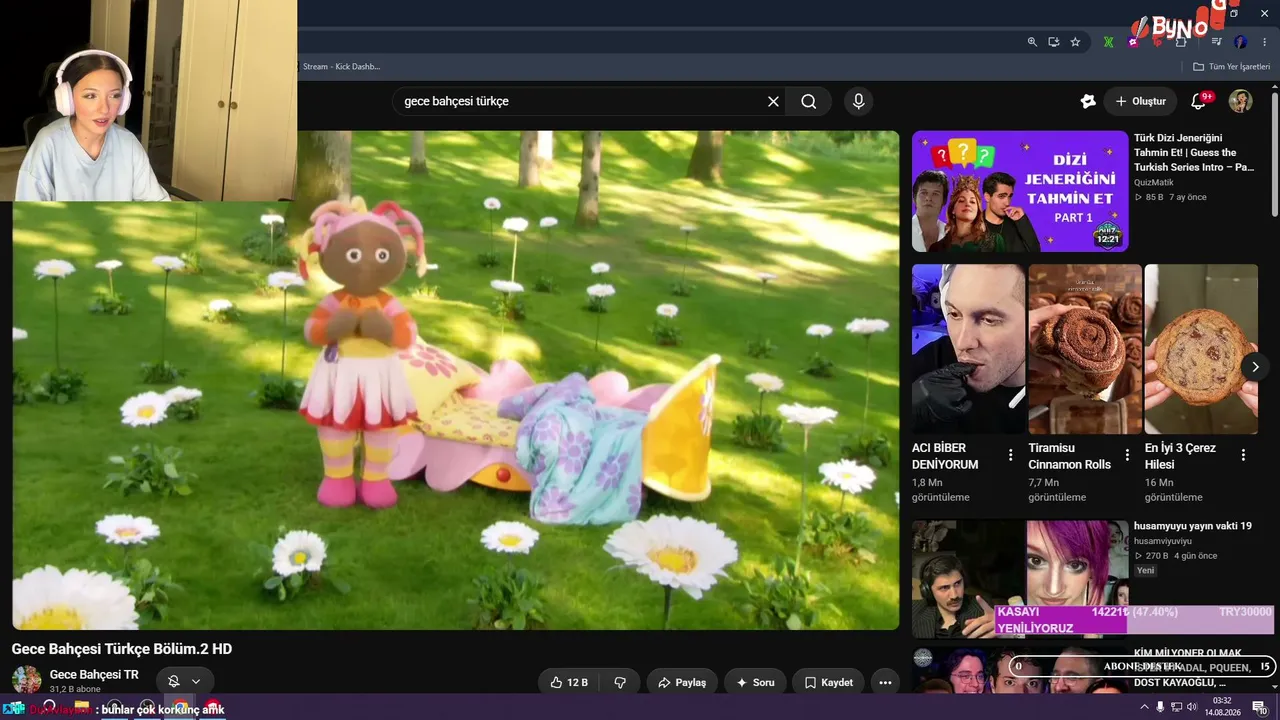Open the Stream - Kick Dashboard bookmark
Viewport: 1280px width, 720px height.
pos(340,67)
